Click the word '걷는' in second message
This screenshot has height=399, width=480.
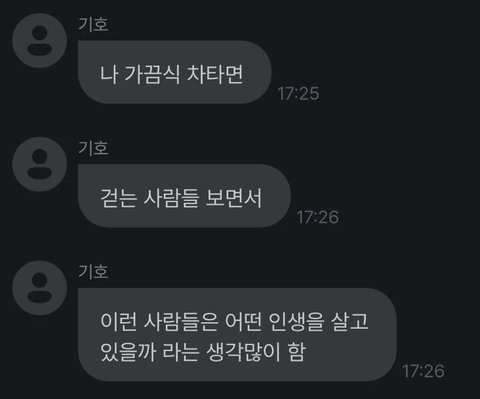[118, 198]
